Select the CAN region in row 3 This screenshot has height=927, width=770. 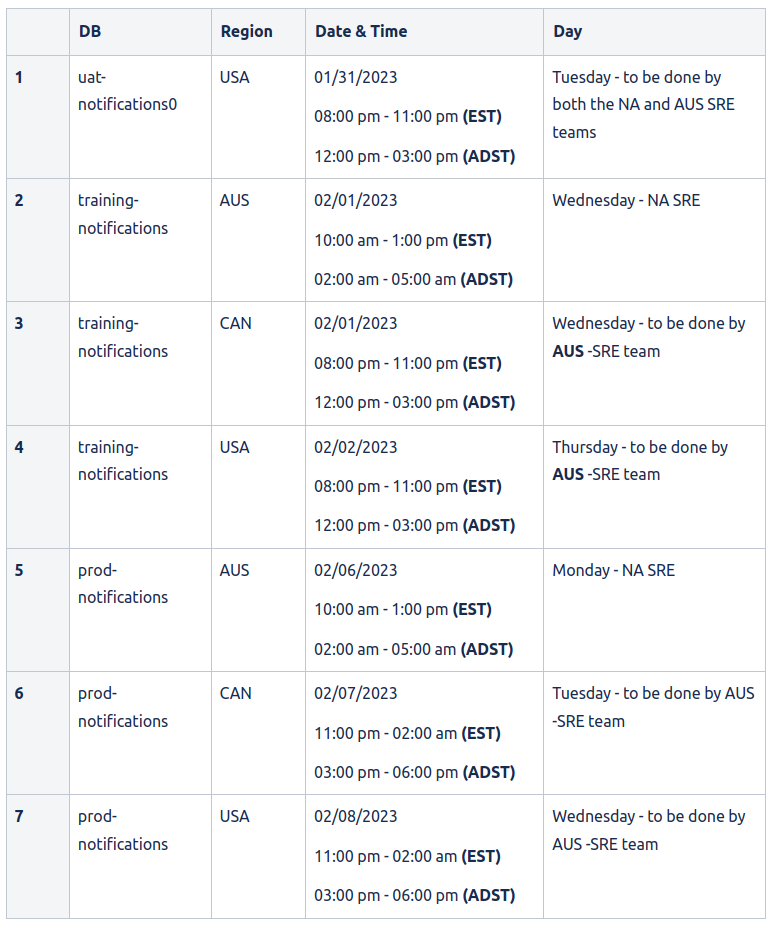pos(236,323)
